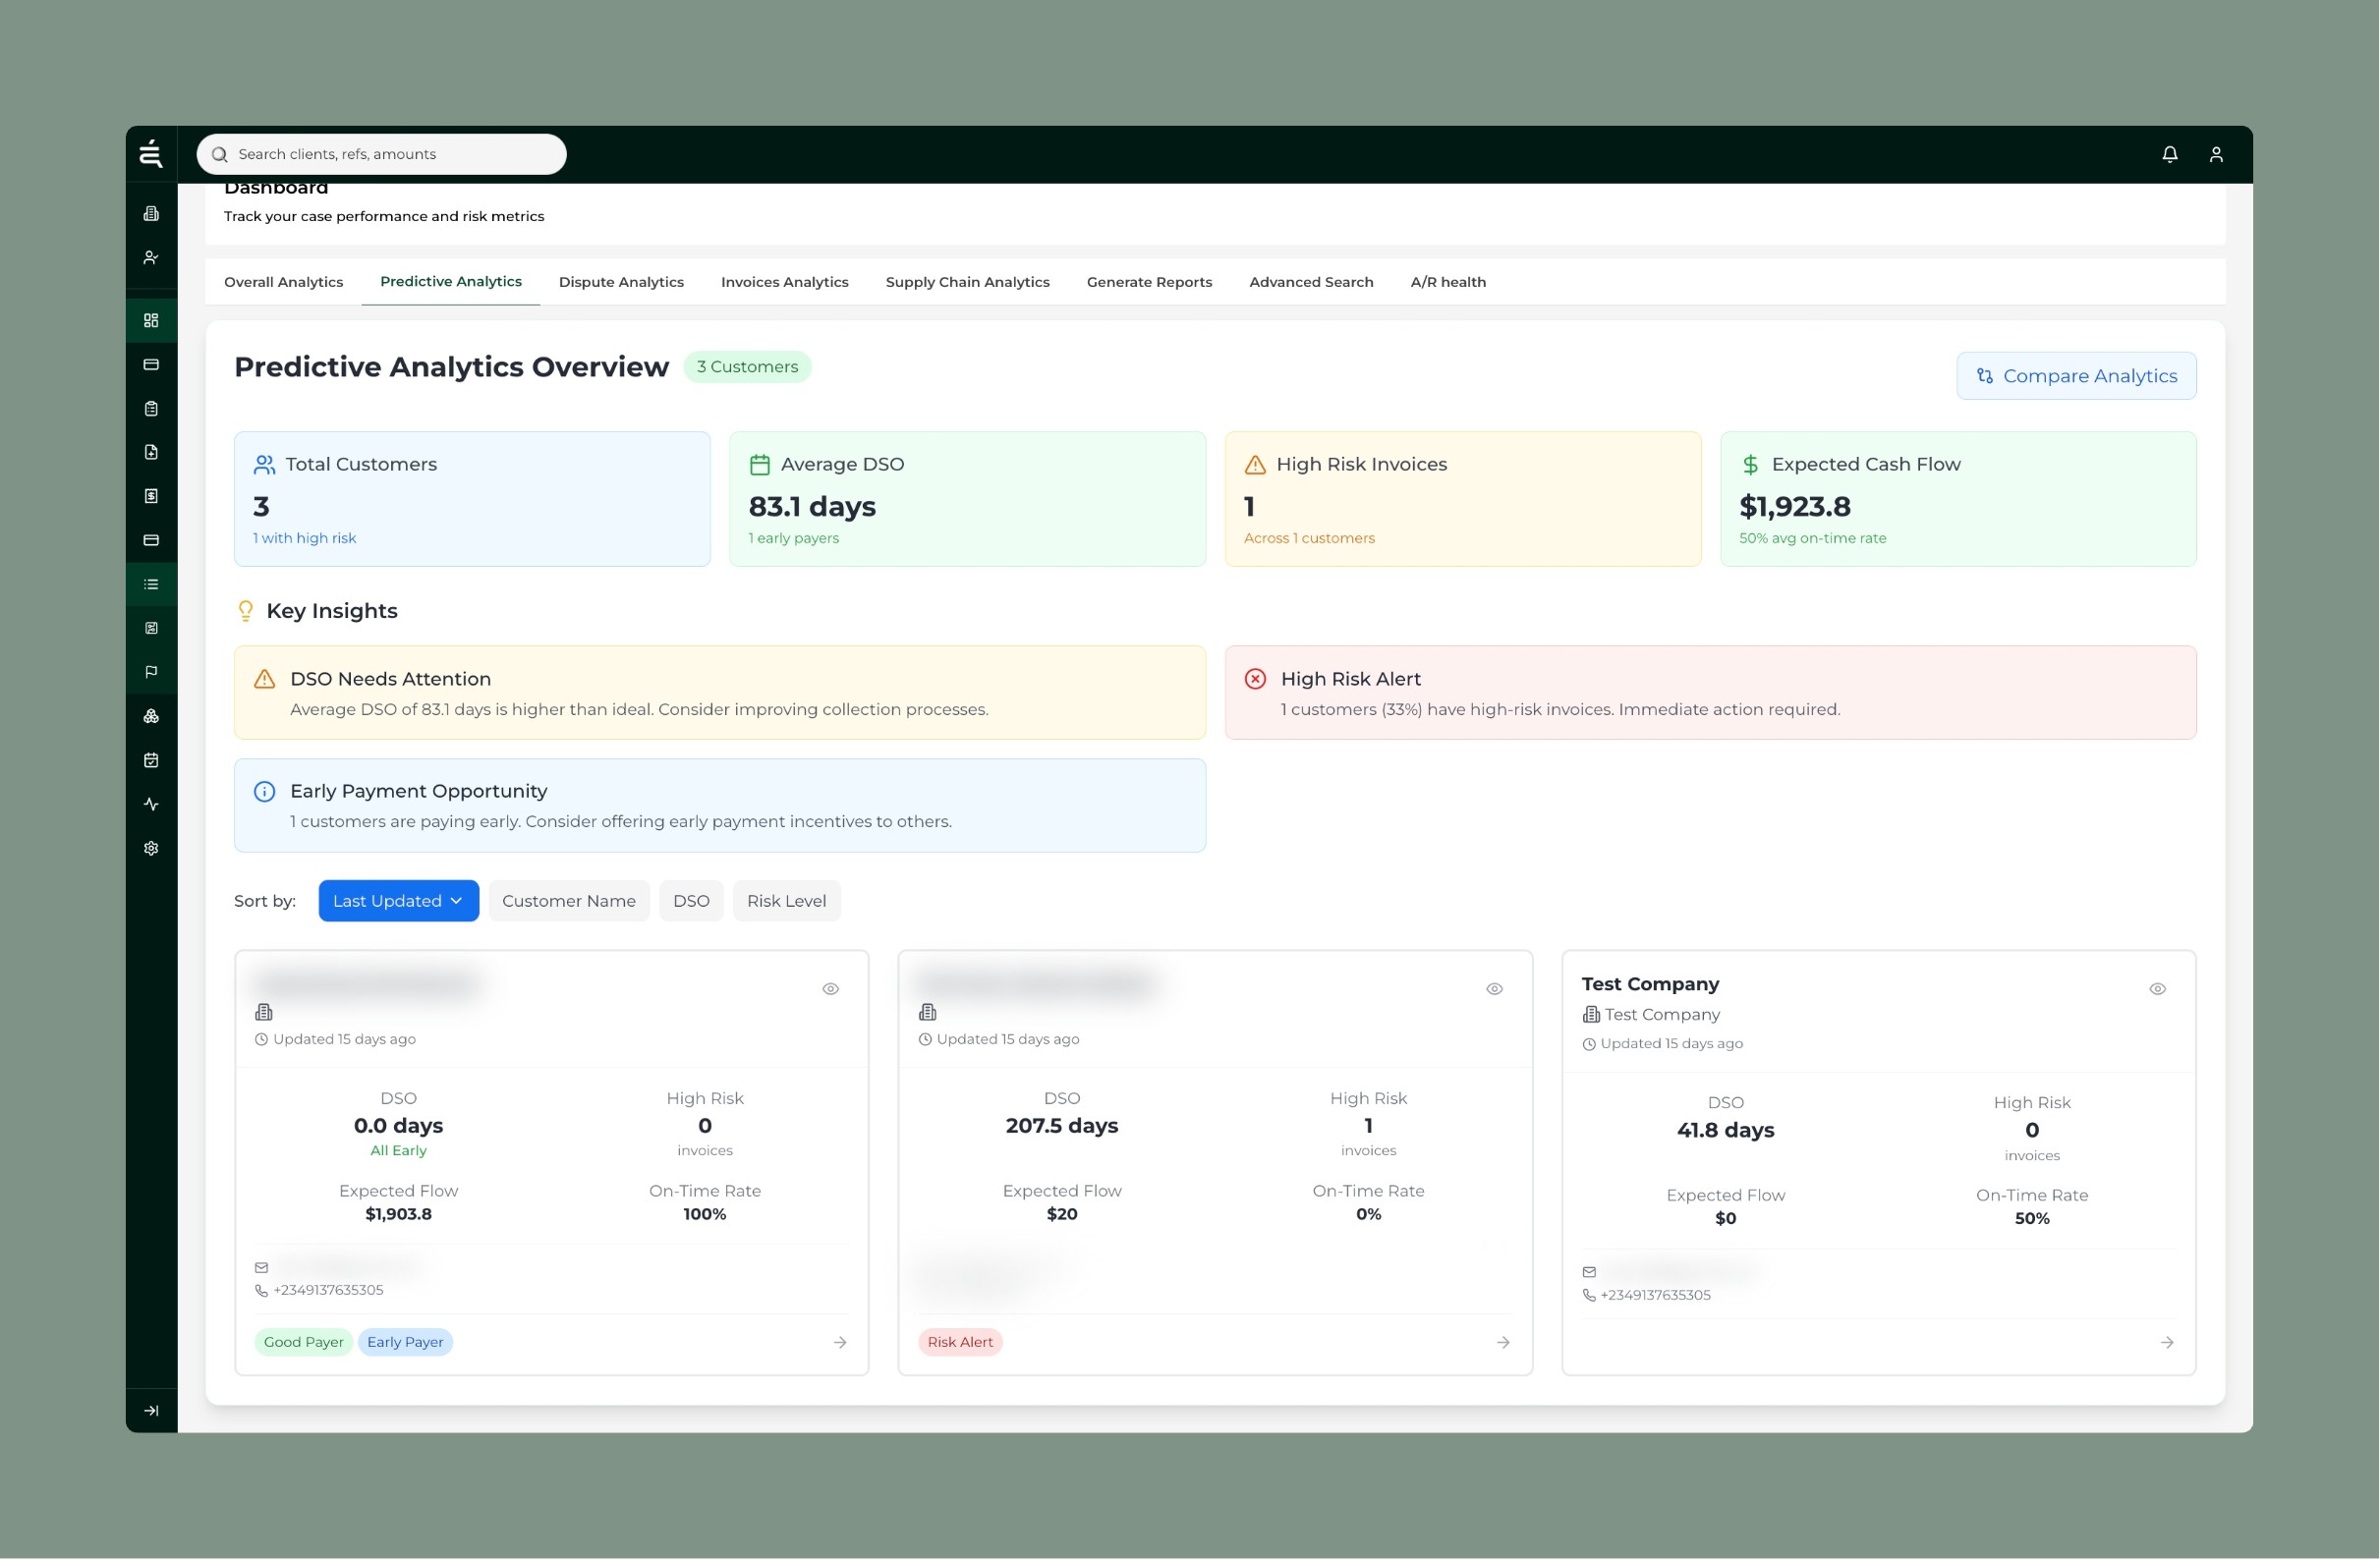
Task: Click the user profile icon
Action: coord(2215,154)
